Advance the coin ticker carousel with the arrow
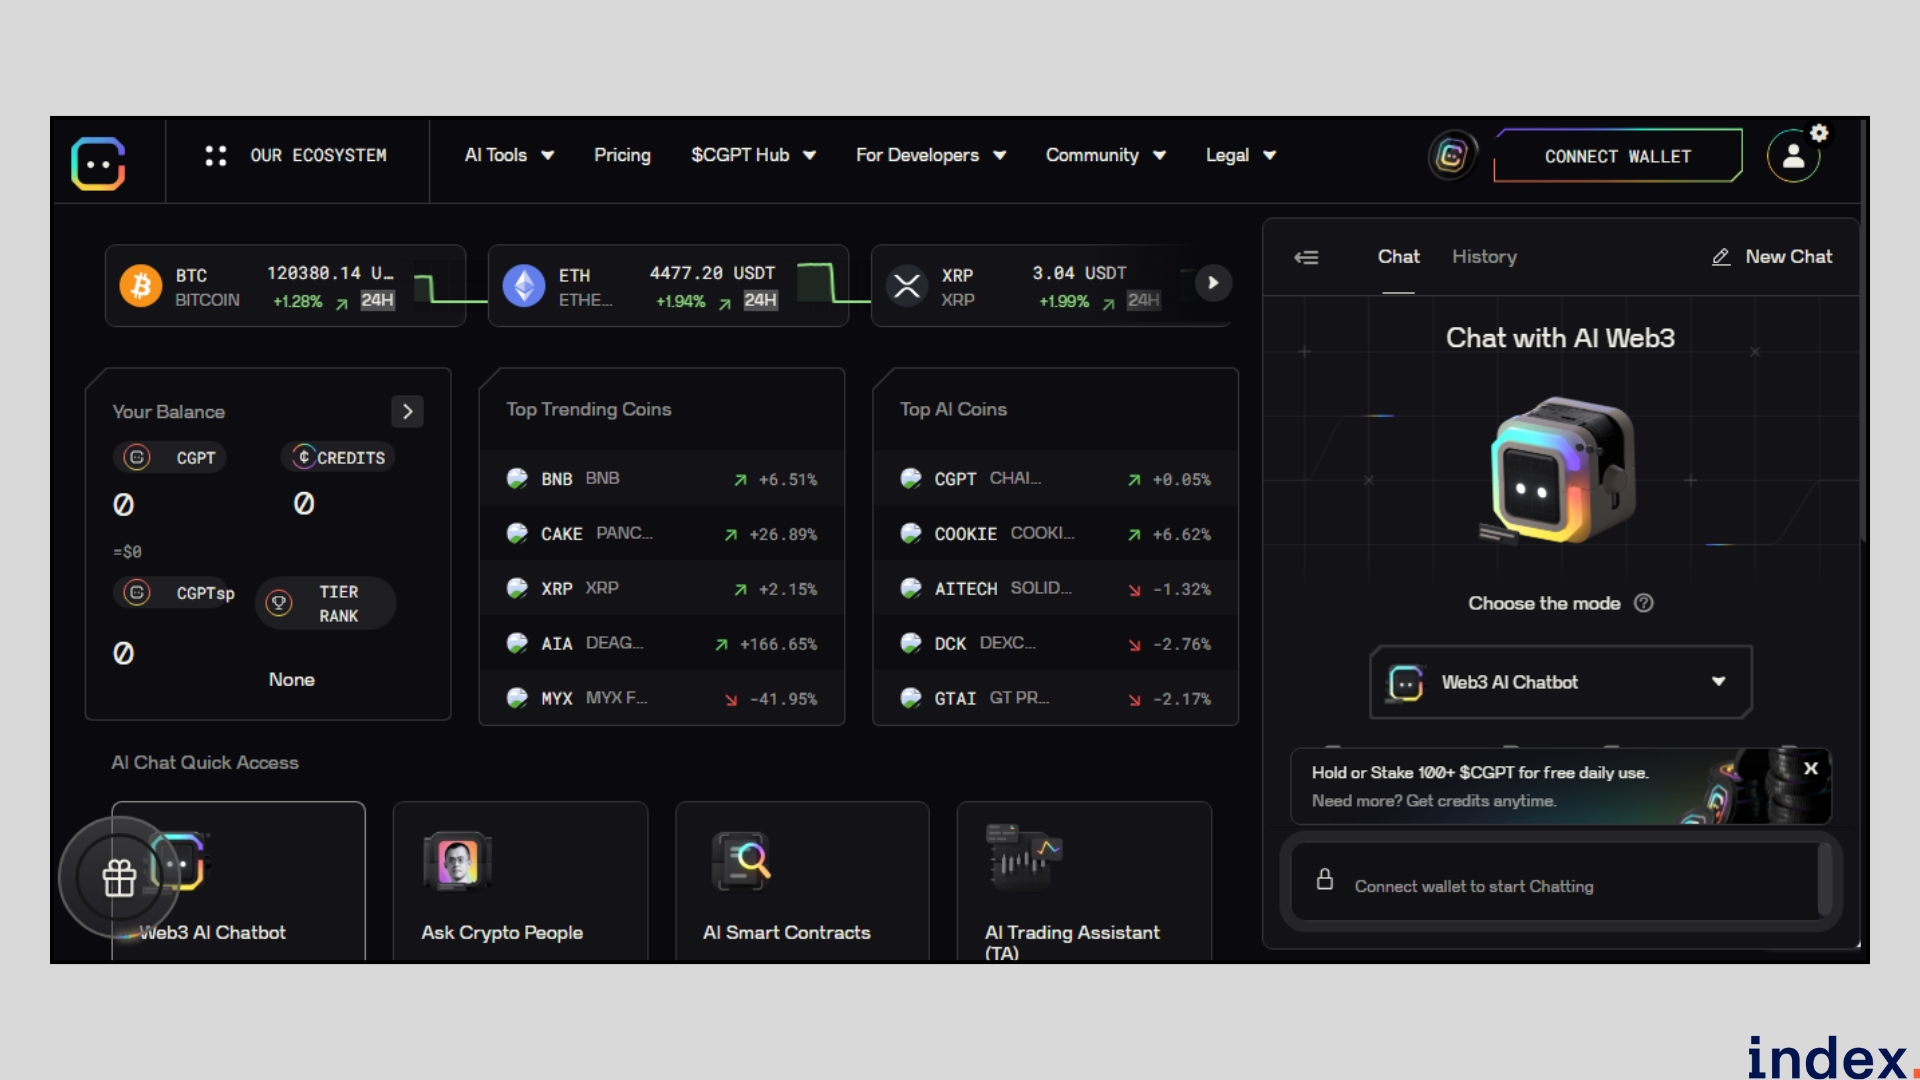Image resolution: width=1920 pixels, height=1080 pixels. coord(1213,284)
